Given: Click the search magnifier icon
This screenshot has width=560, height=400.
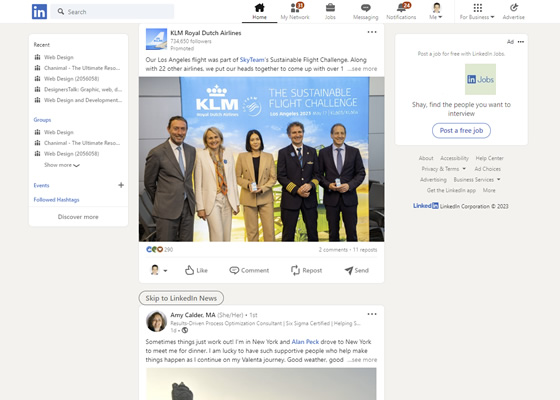Looking at the screenshot, I should click(x=61, y=11).
